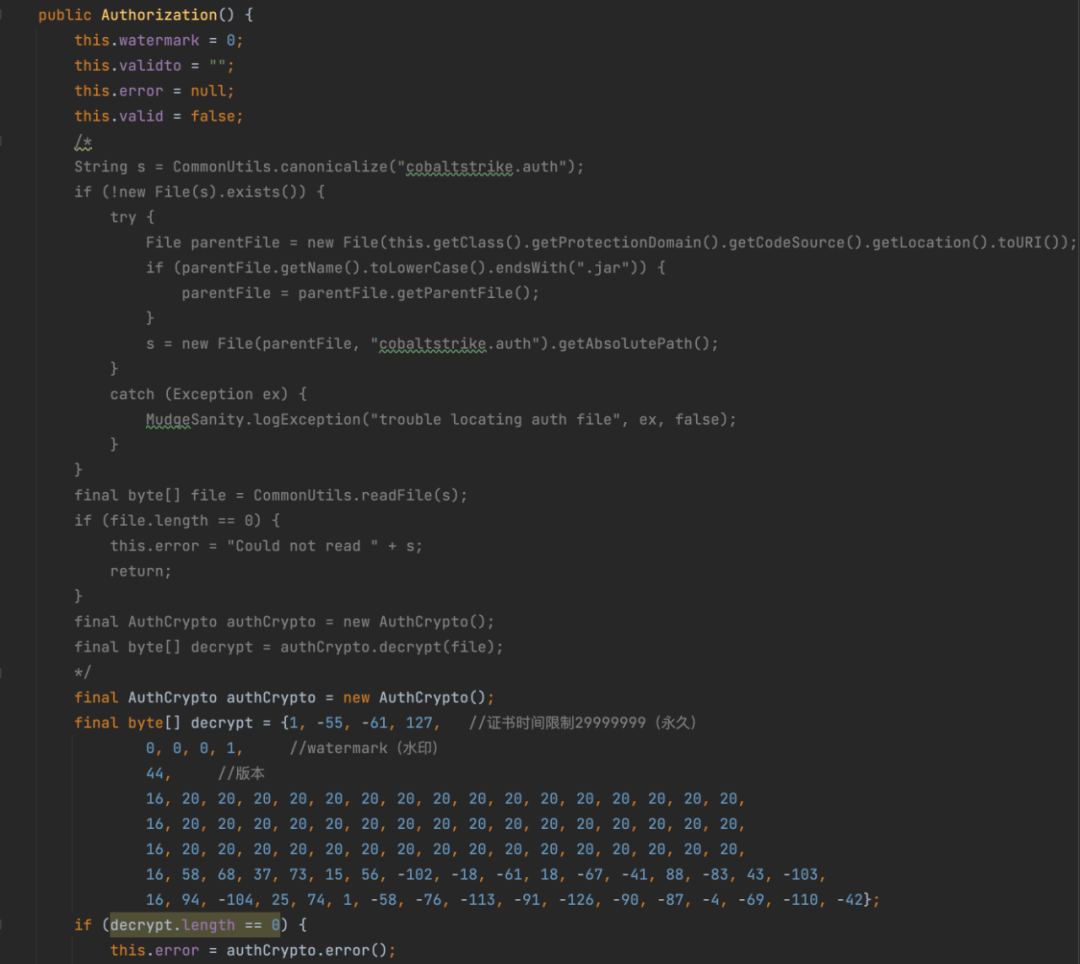Click value "-103" at row end

click(x=800, y=875)
